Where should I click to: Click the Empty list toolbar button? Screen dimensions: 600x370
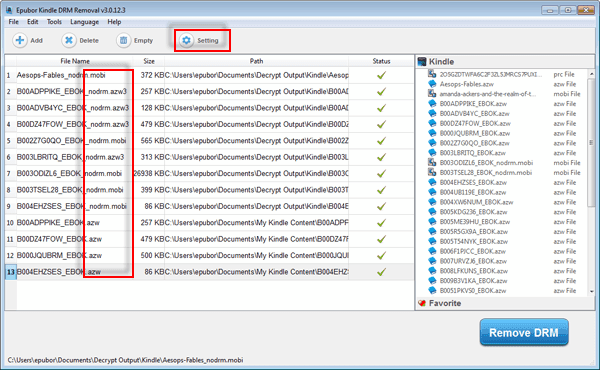[x=135, y=40]
